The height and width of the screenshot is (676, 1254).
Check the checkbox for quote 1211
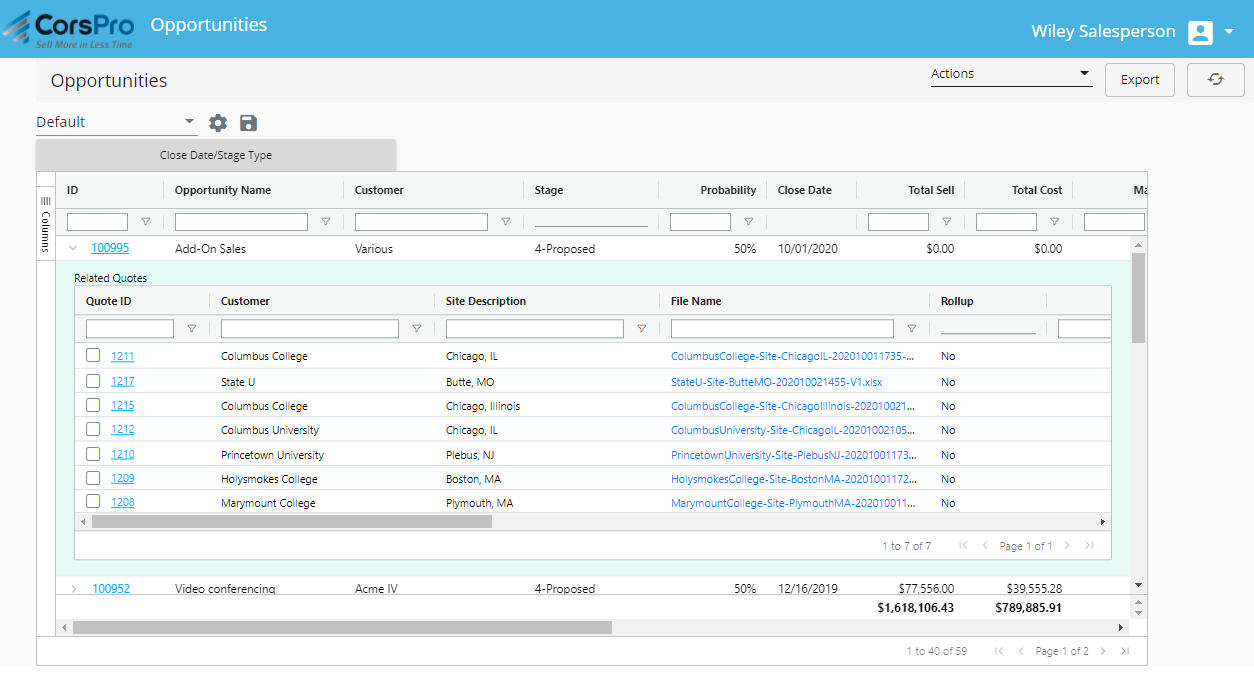pyautogui.click(x=93, y=355)
